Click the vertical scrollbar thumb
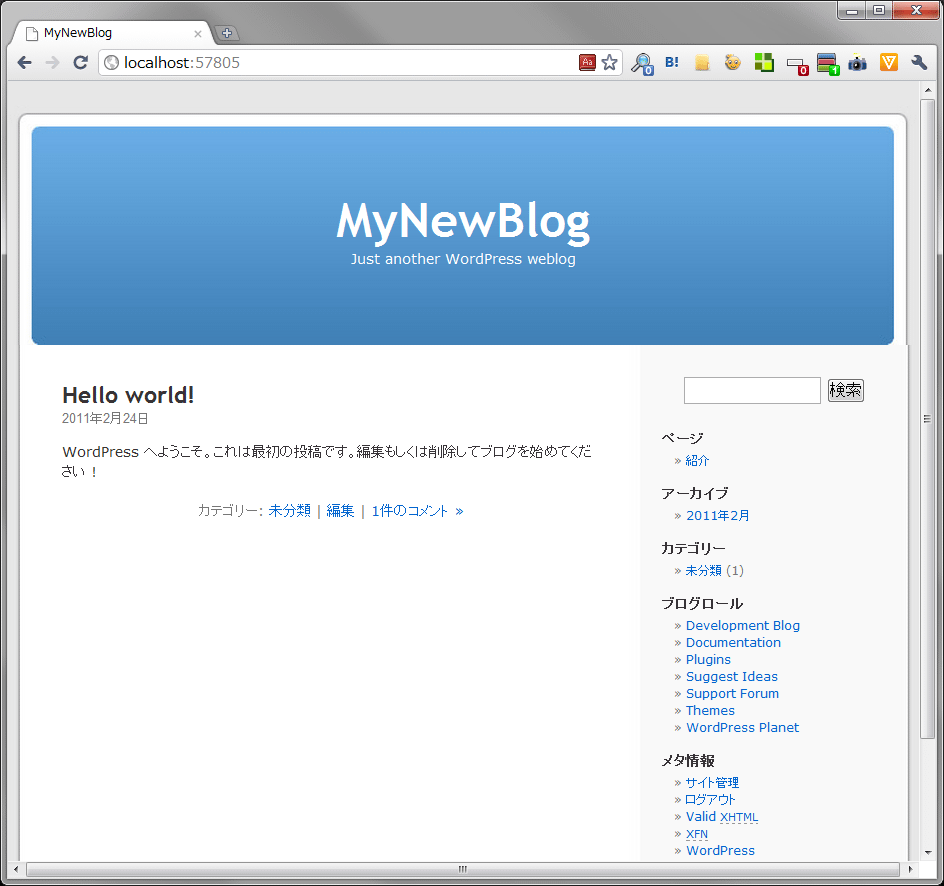The width and height of the screenshot is (944, 886). click(928, 419)
